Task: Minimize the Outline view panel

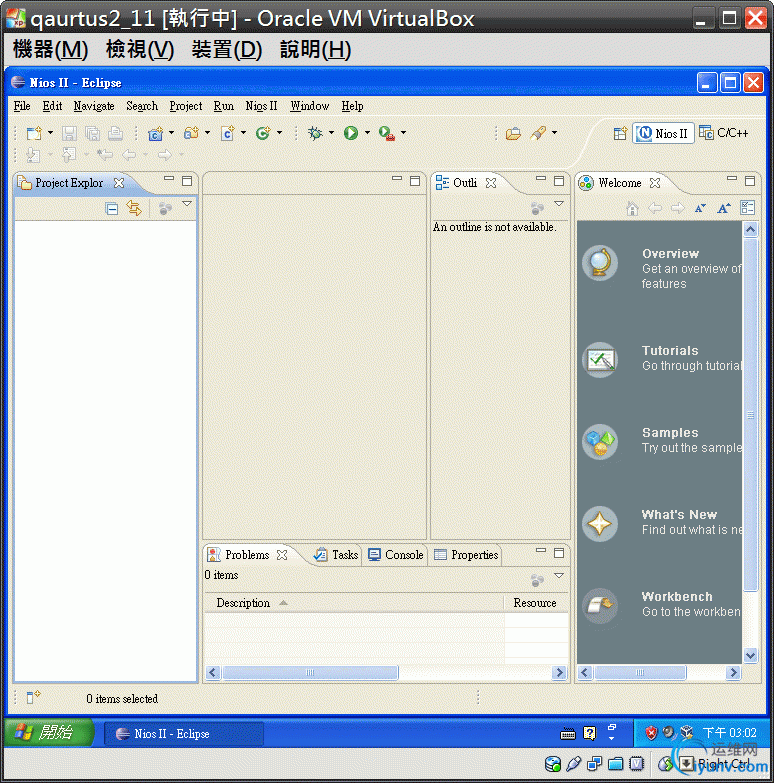Action: (541, 178)
